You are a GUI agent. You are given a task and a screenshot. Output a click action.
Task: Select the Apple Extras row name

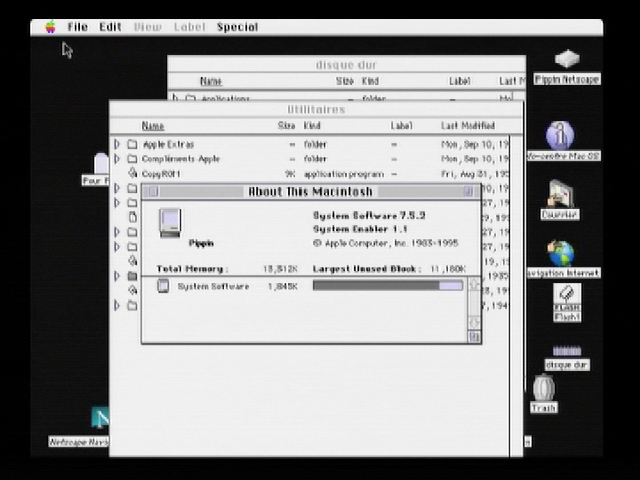point(168,144)
